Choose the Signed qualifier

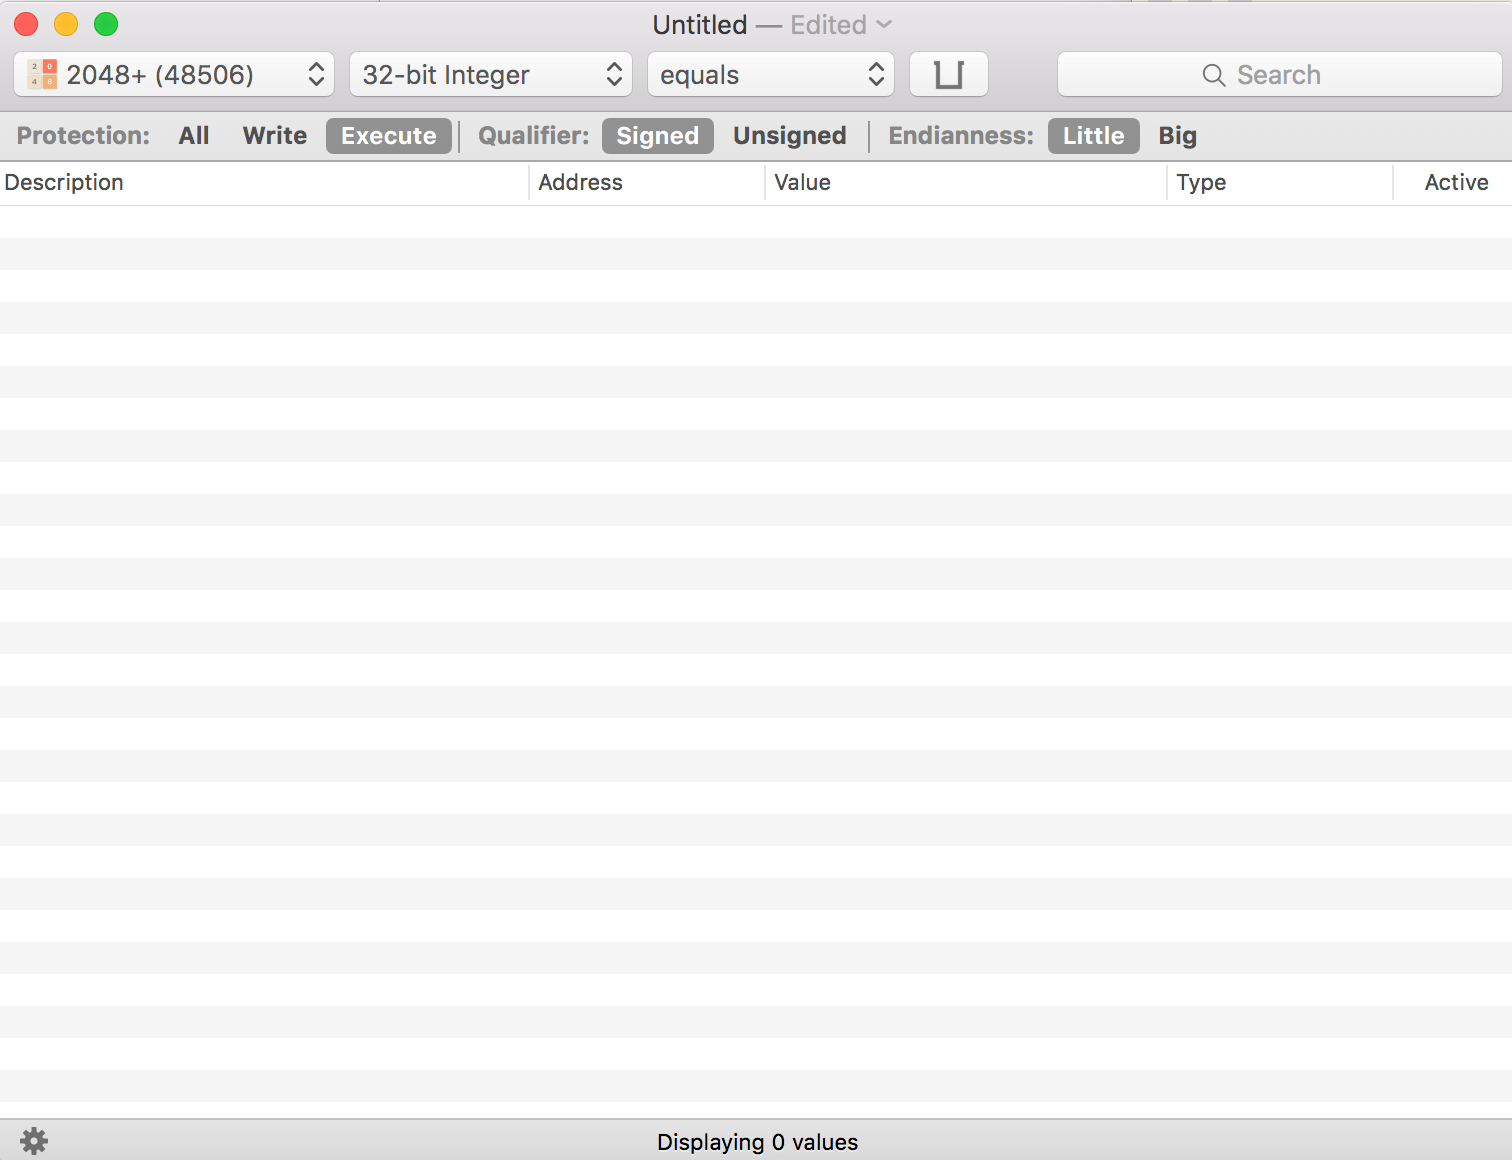[658, 136]
